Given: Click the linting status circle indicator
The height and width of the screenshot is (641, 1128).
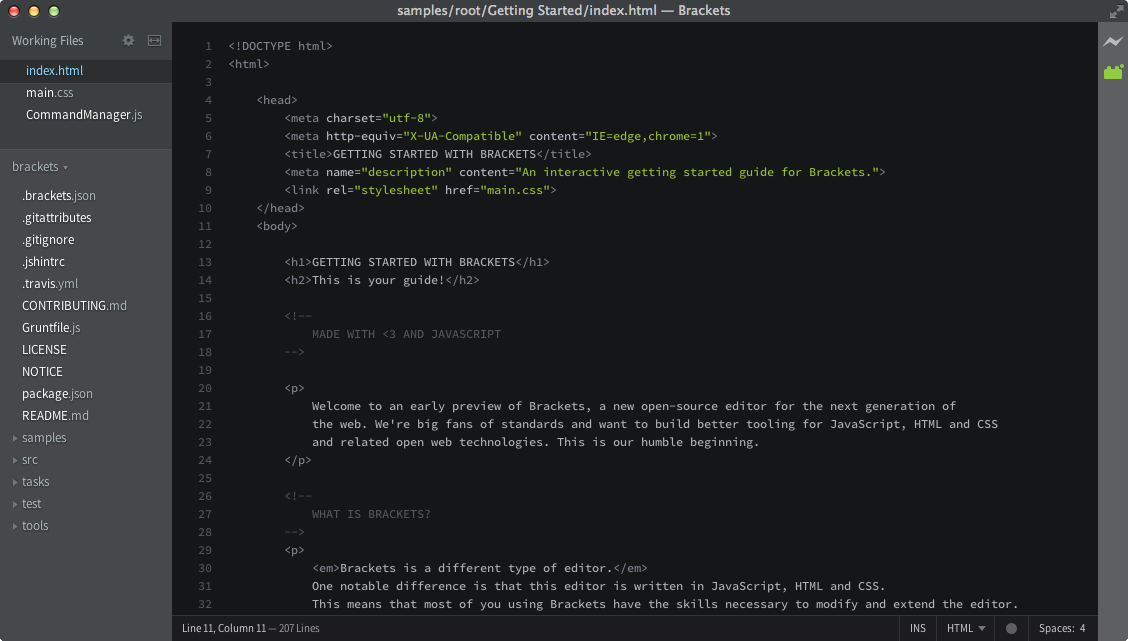Looking at the screenshot, I should click(1011, 628).
